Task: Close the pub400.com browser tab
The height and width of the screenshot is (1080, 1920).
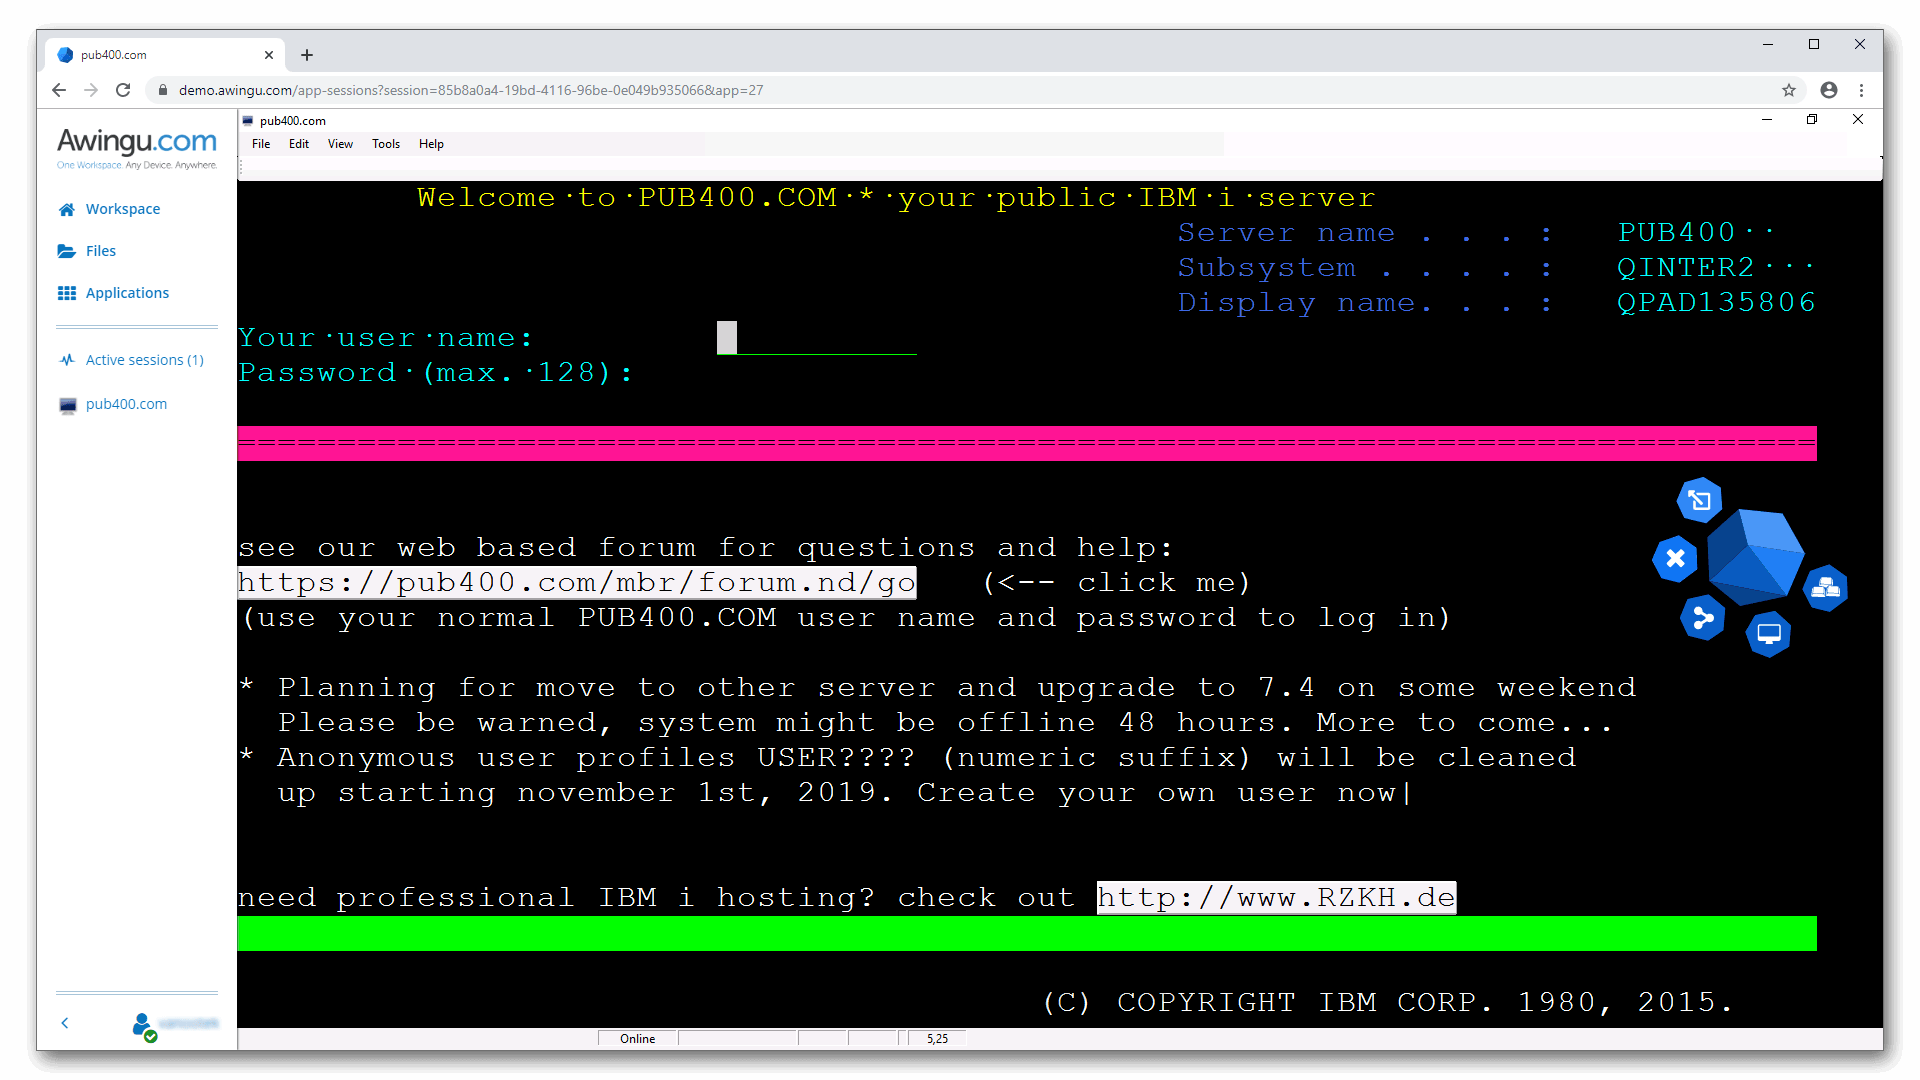Action: (268, 55)
